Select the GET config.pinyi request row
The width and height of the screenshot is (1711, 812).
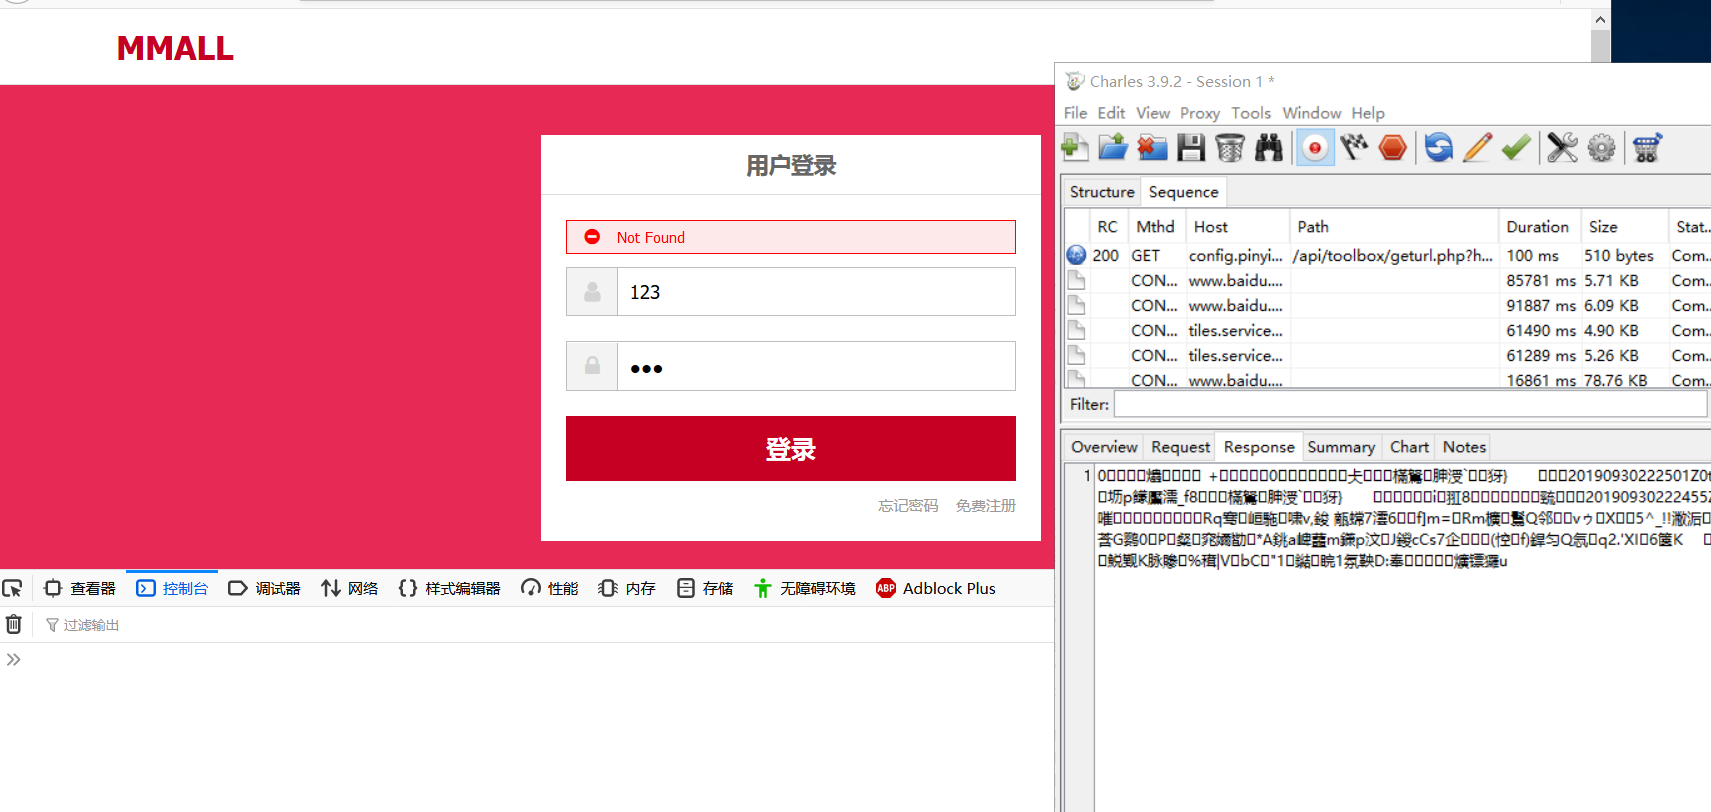tap(1388, 256)
